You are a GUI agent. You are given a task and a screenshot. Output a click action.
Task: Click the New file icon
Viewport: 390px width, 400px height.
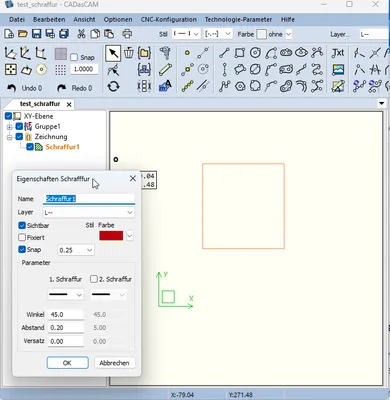[9, 34]
